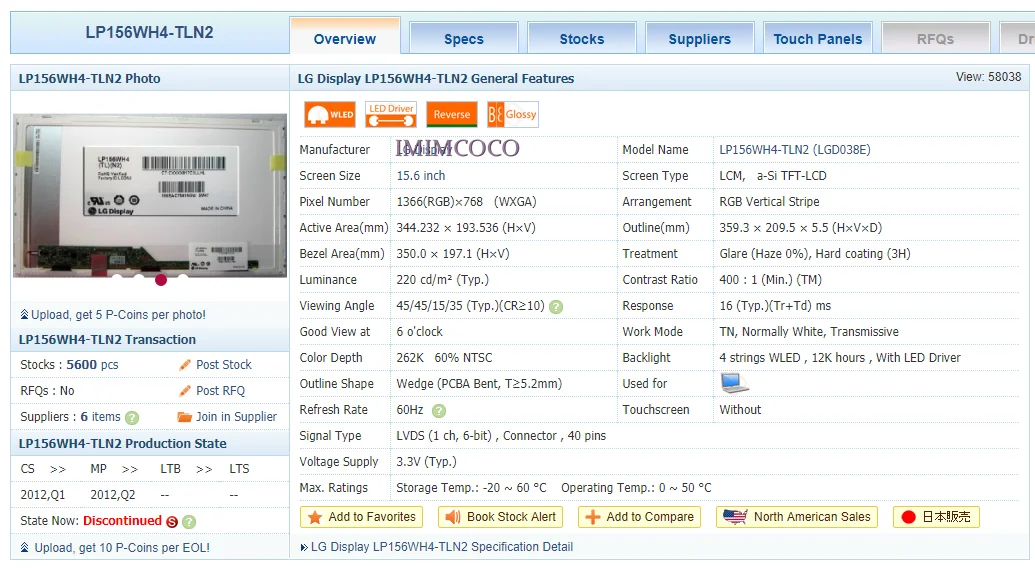Switch to the Stocks tab
1035x570 pixels.
(x=582, y=38)
